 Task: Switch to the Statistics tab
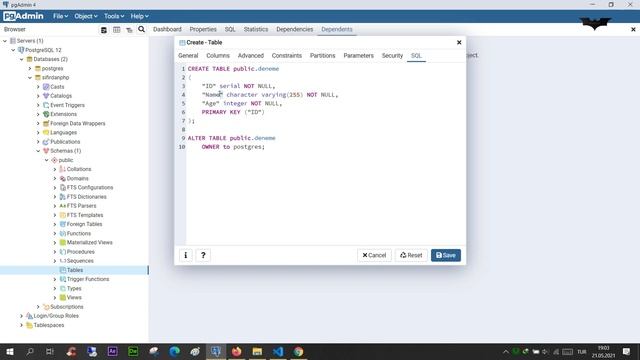point(256,29)
